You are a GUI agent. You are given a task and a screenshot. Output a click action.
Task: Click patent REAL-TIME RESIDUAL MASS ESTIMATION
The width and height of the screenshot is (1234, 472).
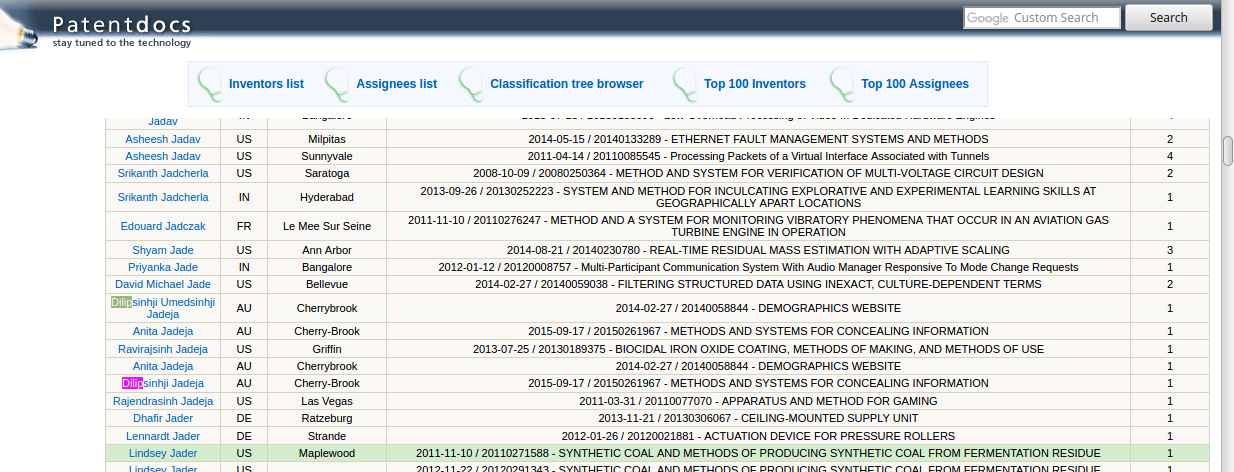(758, 250)
